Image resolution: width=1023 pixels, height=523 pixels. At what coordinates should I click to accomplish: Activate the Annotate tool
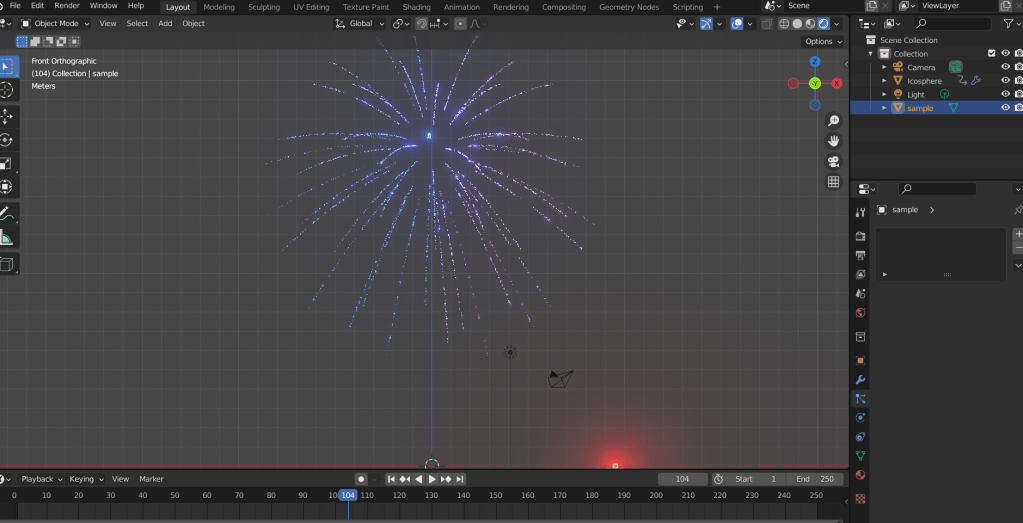pyautogui.click(x=7, y=213)
